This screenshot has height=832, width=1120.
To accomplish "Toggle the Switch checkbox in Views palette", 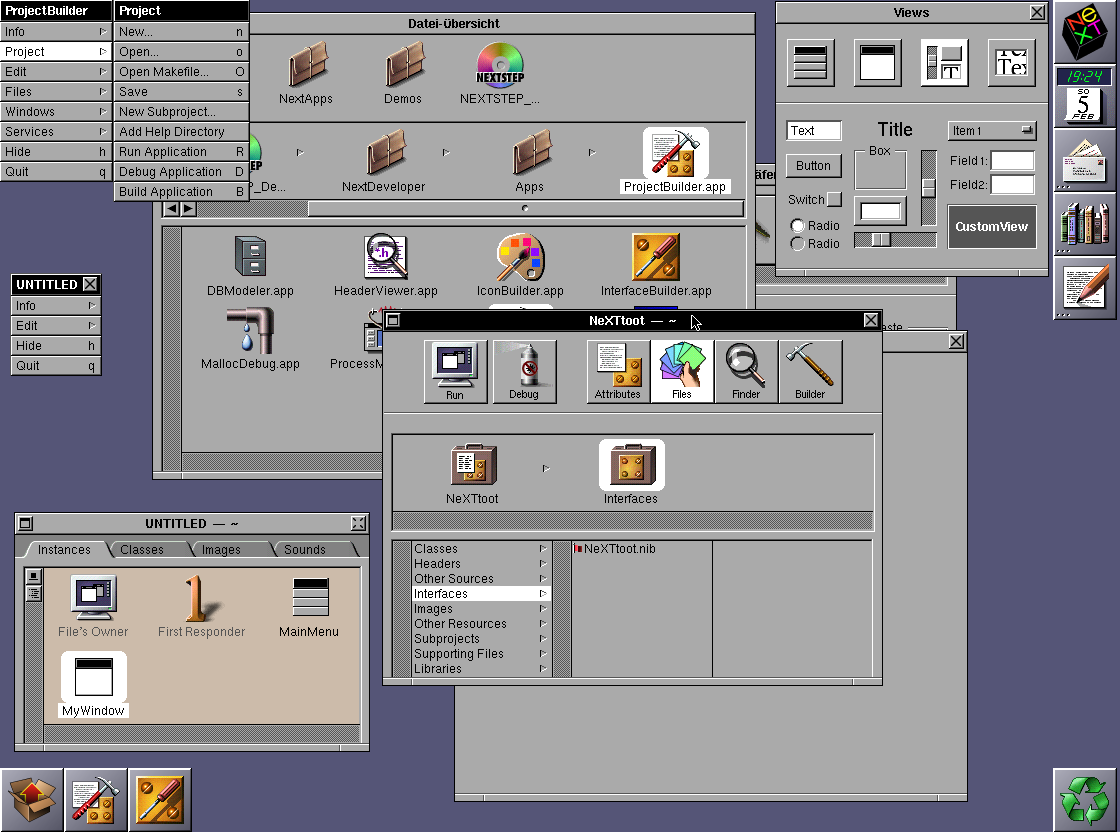I will (x=834, y=199).
